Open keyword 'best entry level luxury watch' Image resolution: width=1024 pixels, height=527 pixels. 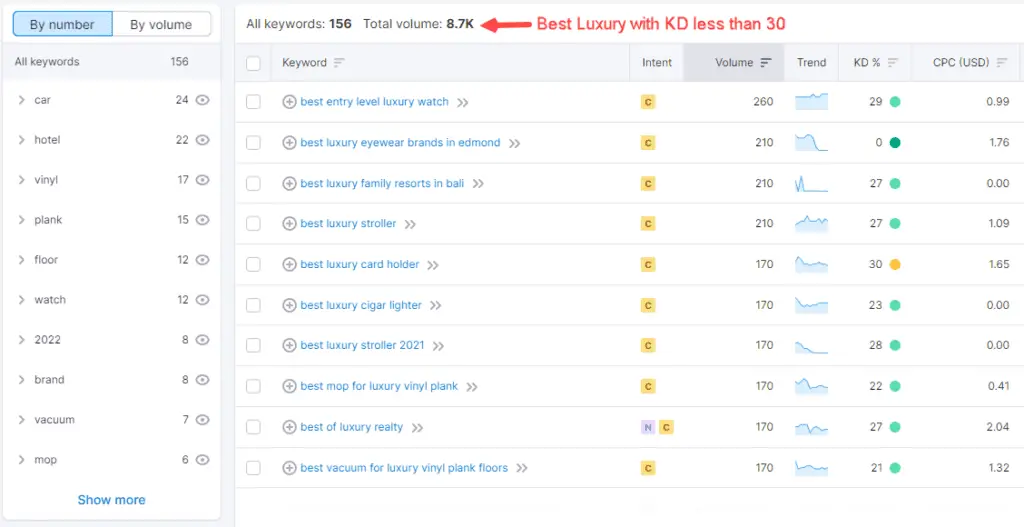pyautogui.click(x=375, y=101)
